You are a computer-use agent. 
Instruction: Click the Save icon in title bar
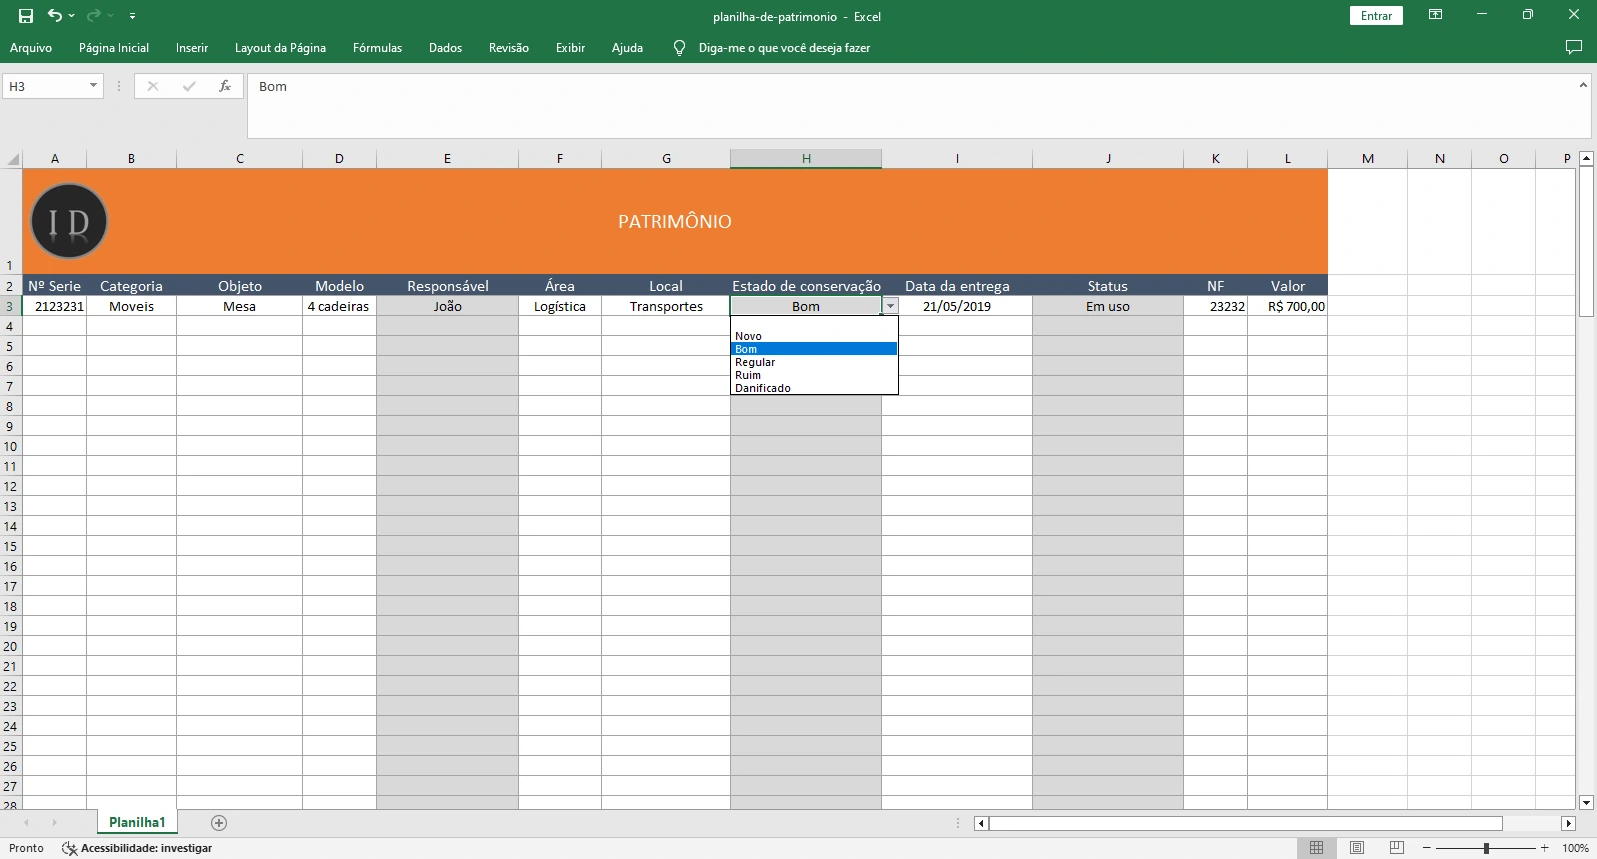[26, 16]
